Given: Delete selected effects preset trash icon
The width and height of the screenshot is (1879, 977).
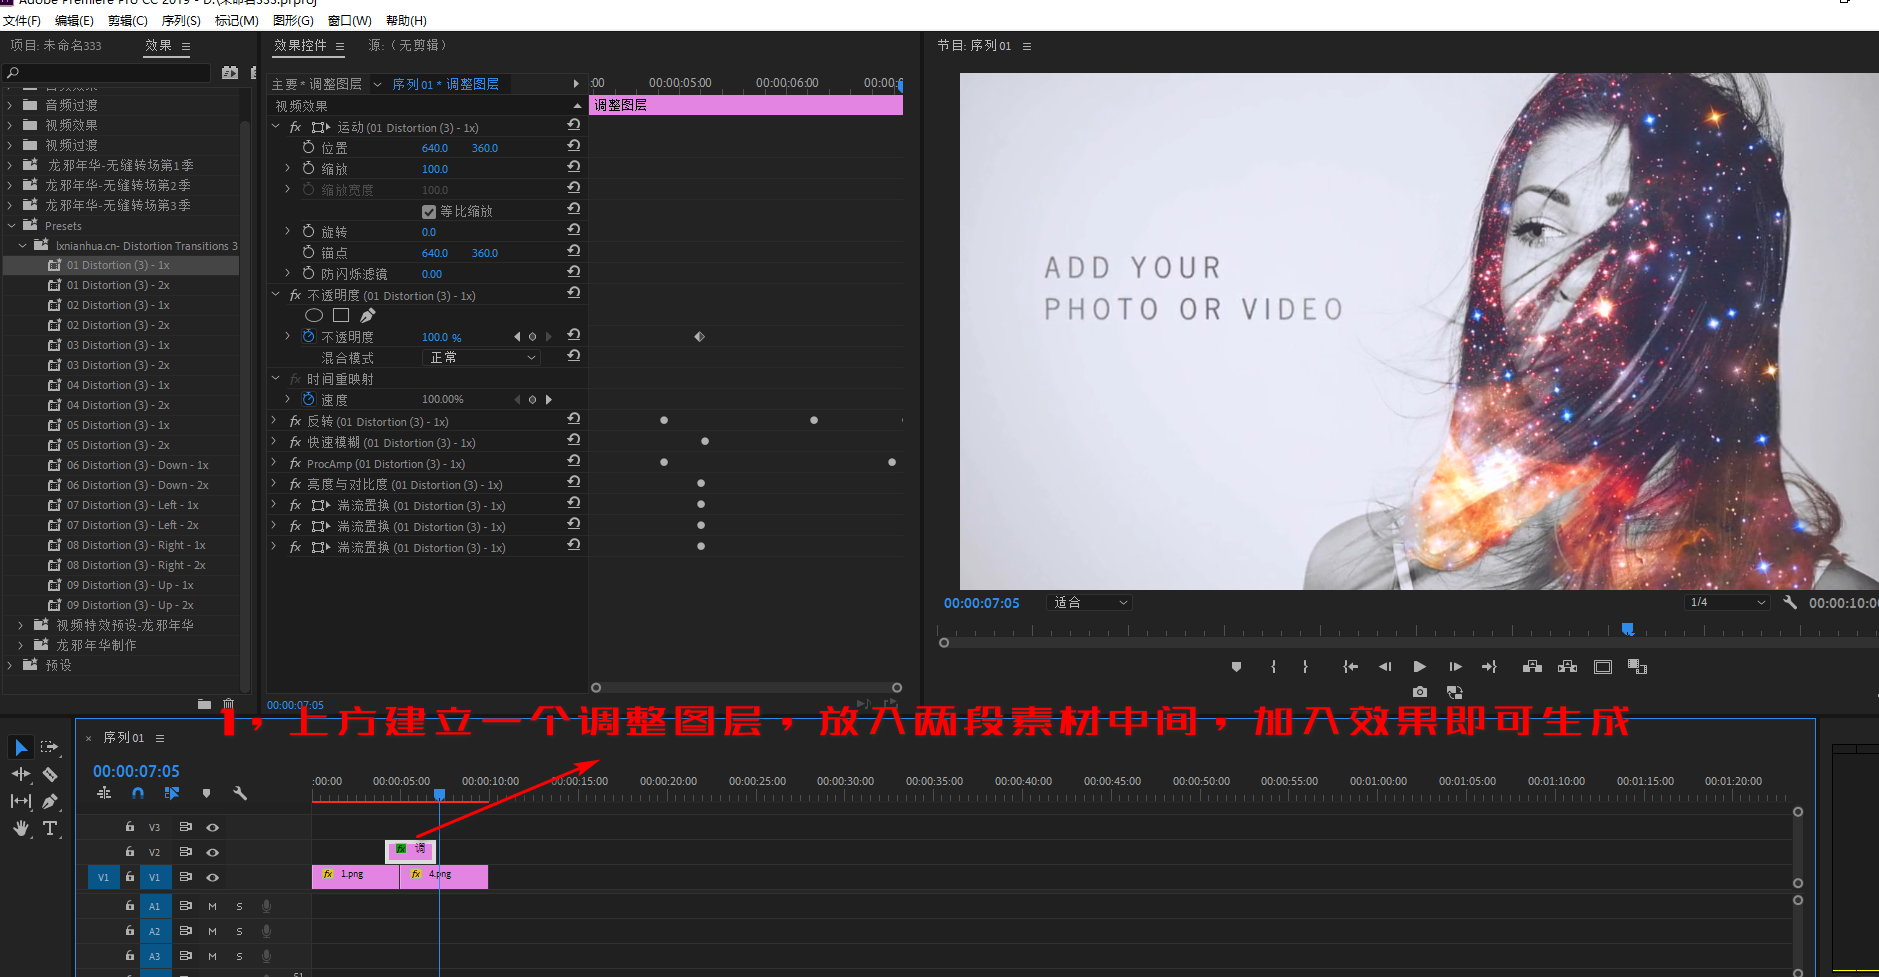Looking at the screenshot, I should pyautogui.click(x=228, y=704).
